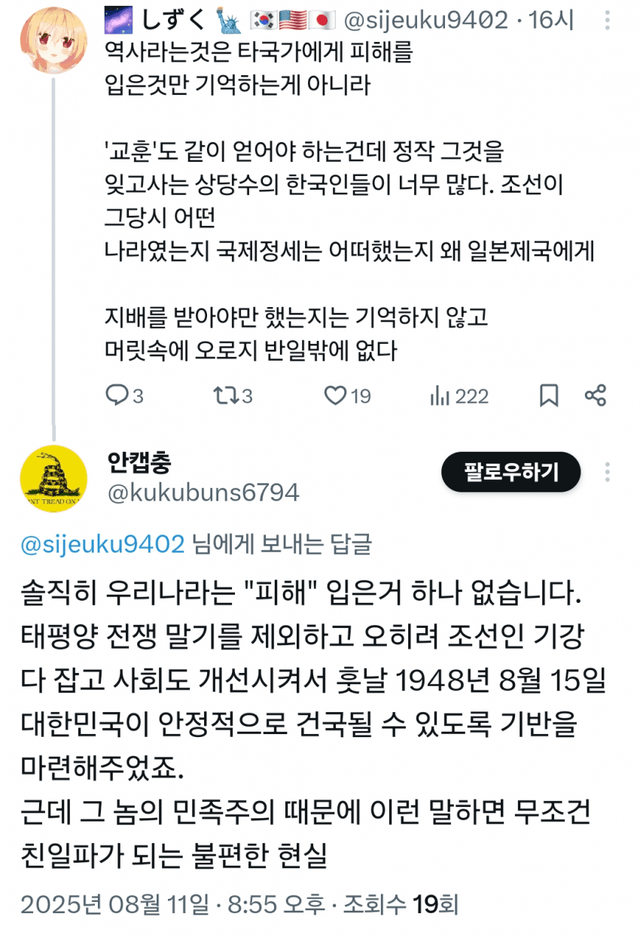Bookmark しずく's tweet
Viewport: 640px width, 938px height.
(548, 396)
